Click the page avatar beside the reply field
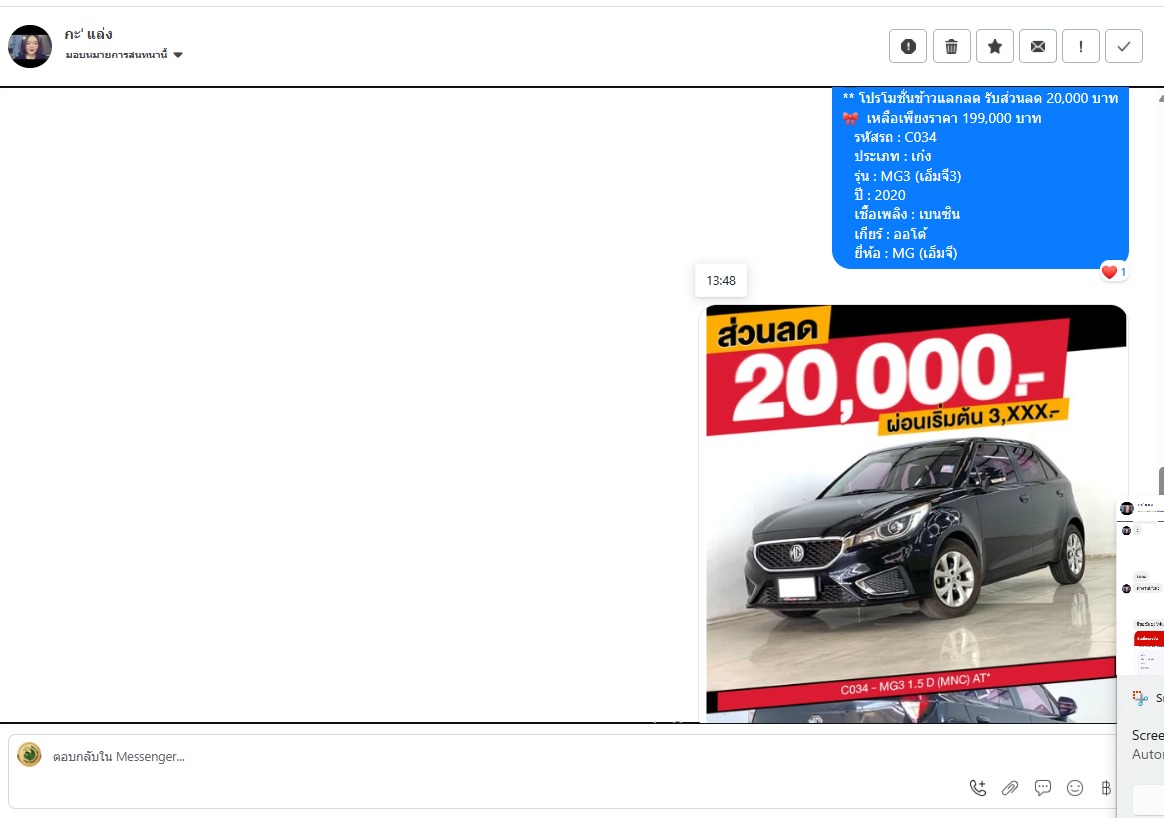The width and height of the screenshot is (1164, 818). coord(30,755)
